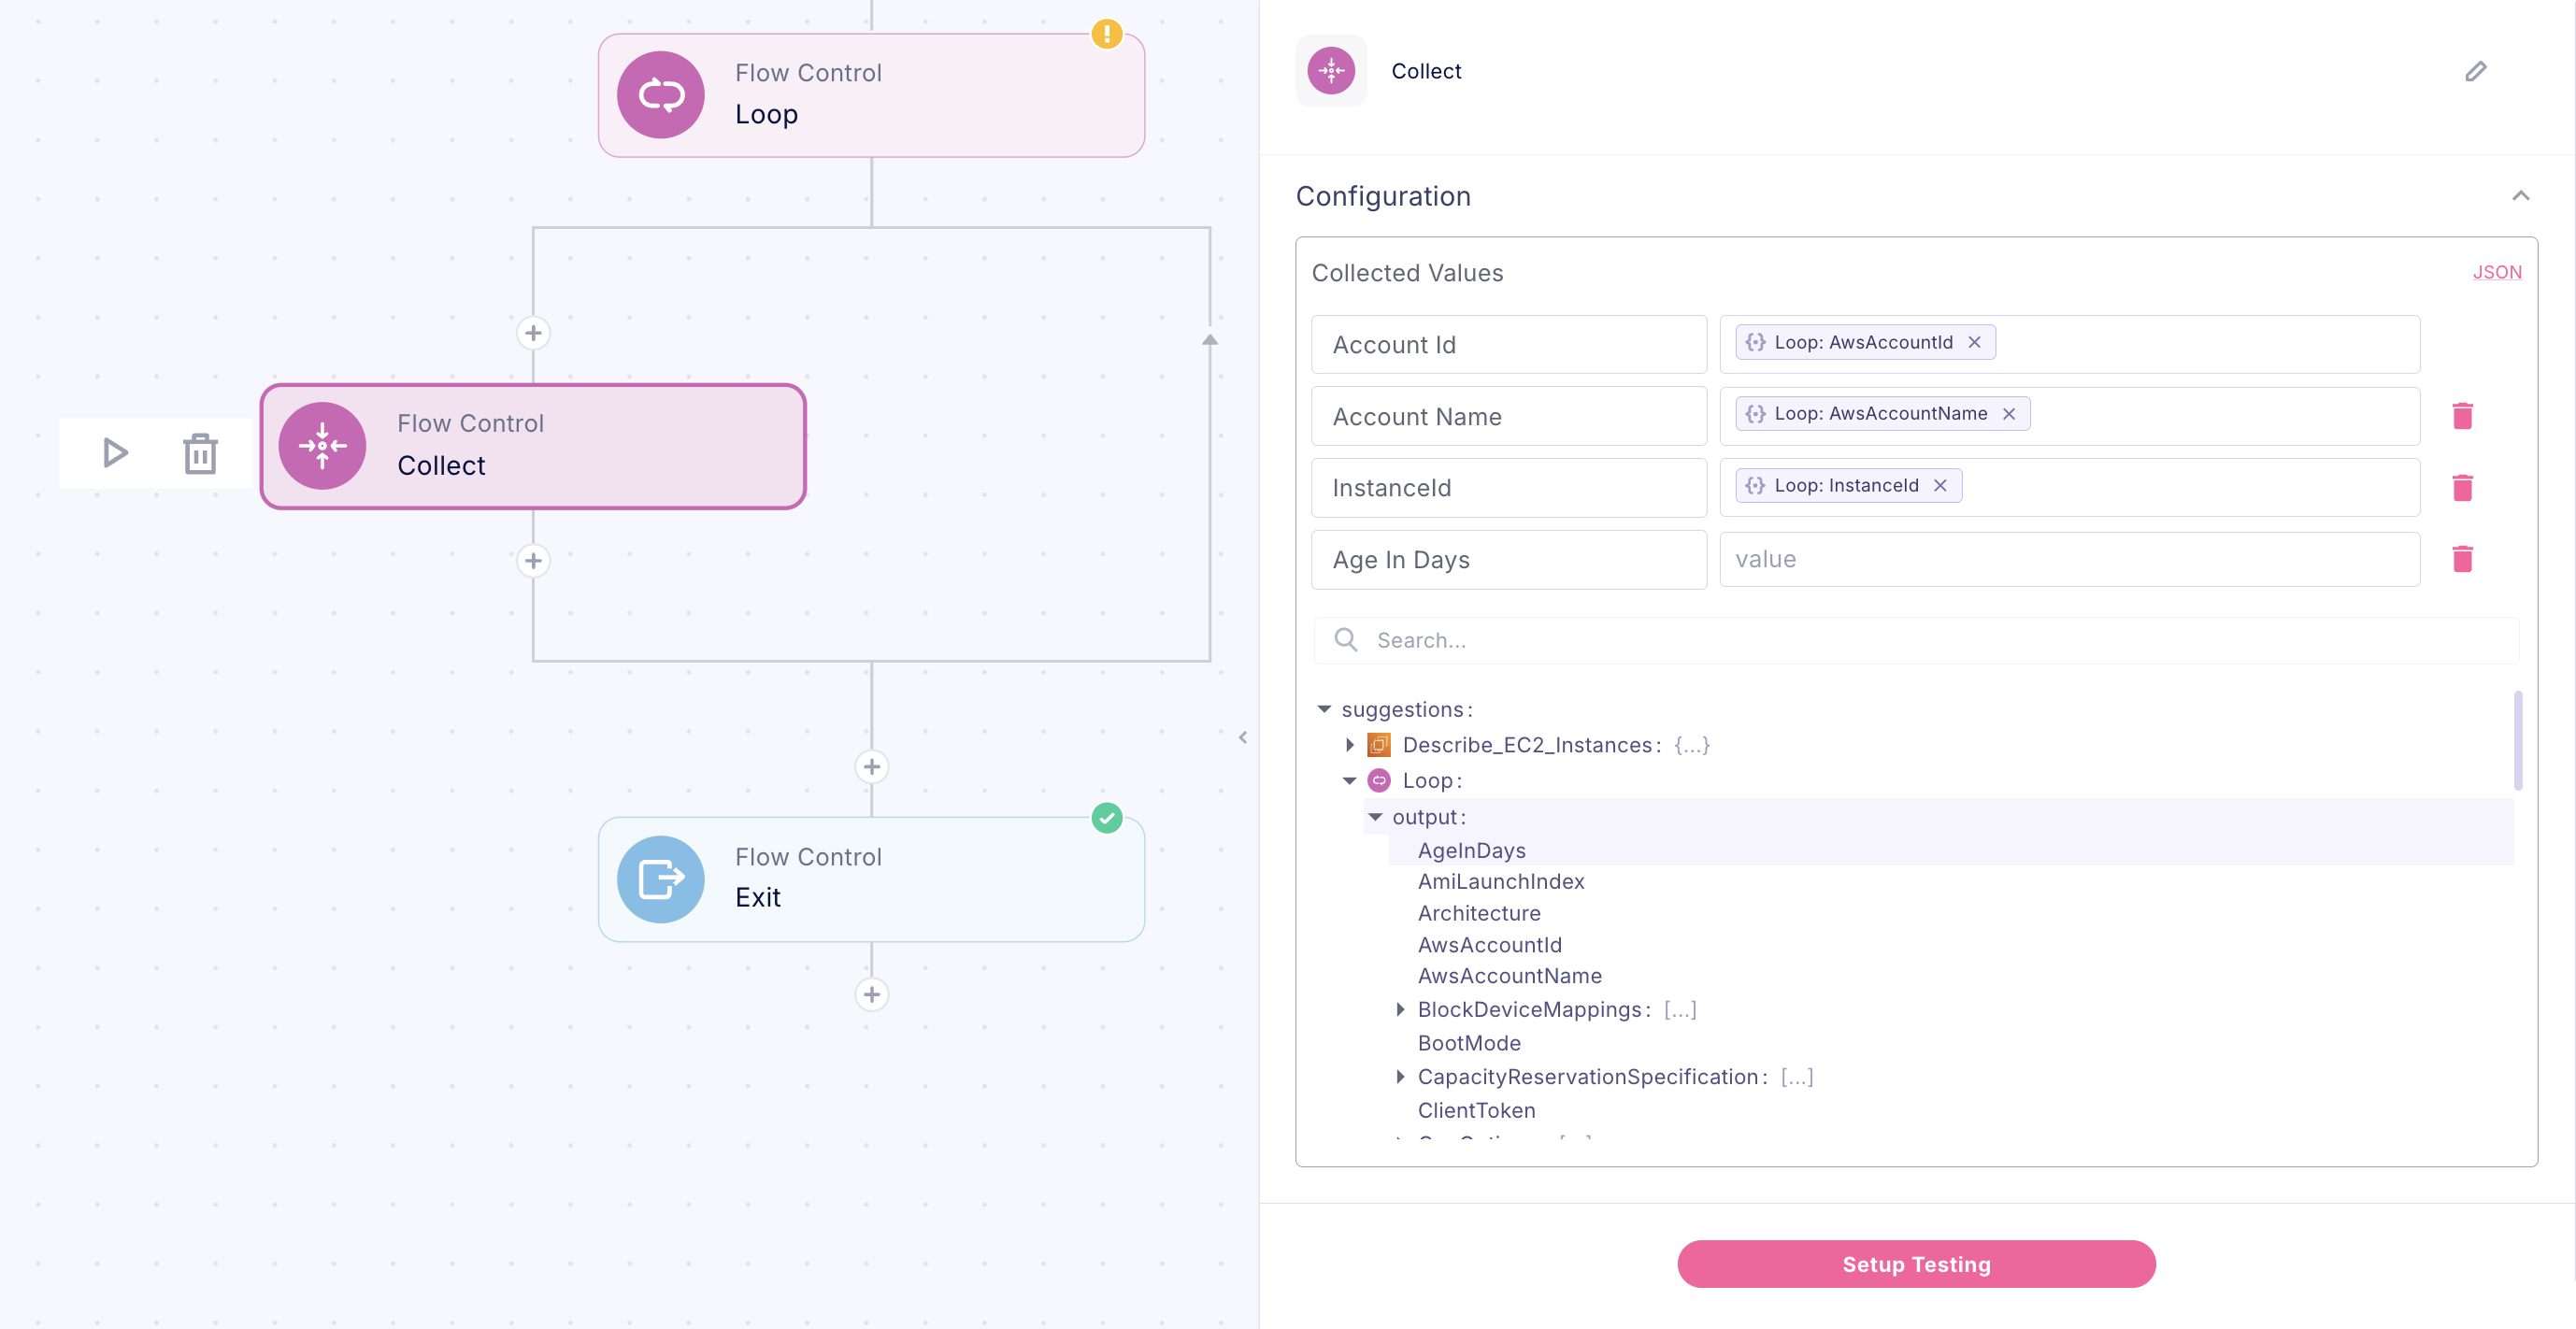Collapse the Loop output tree
Screen dimensions: 2576x1329
click(1375, 817)
